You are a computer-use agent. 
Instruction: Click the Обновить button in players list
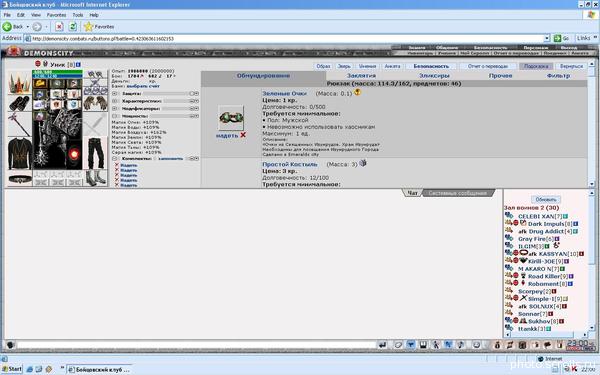[546, 199]
